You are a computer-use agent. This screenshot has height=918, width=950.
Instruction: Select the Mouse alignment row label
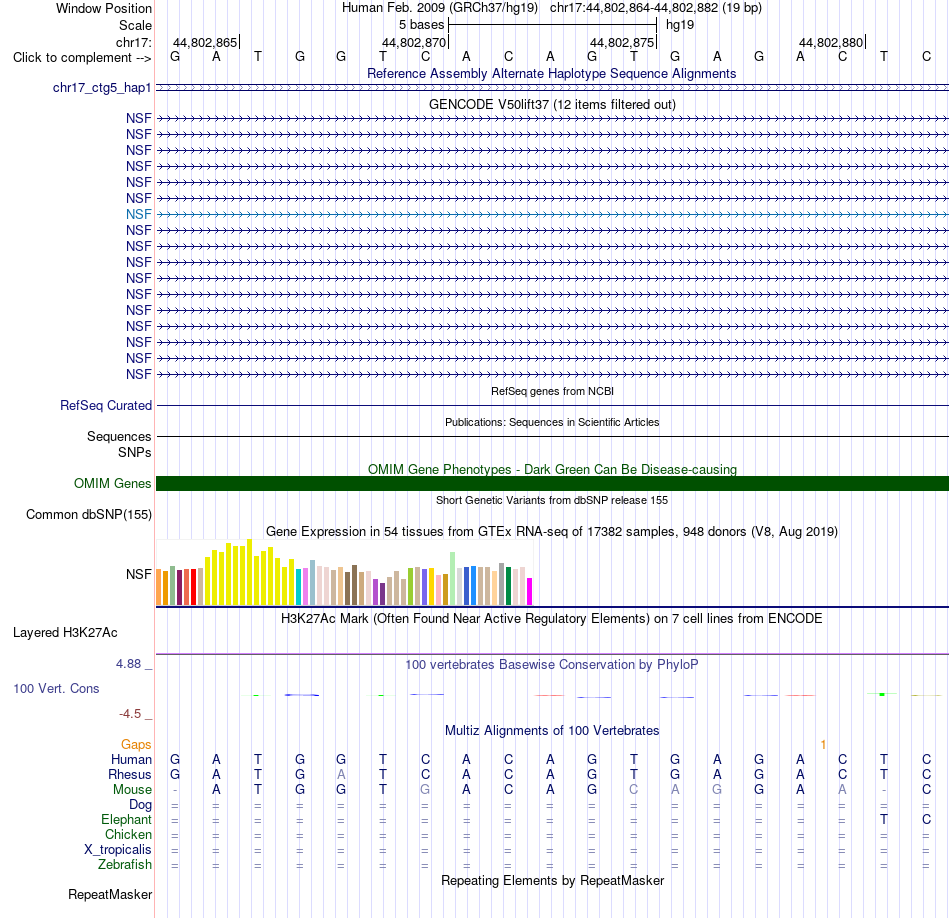click(x=132, y=790)
